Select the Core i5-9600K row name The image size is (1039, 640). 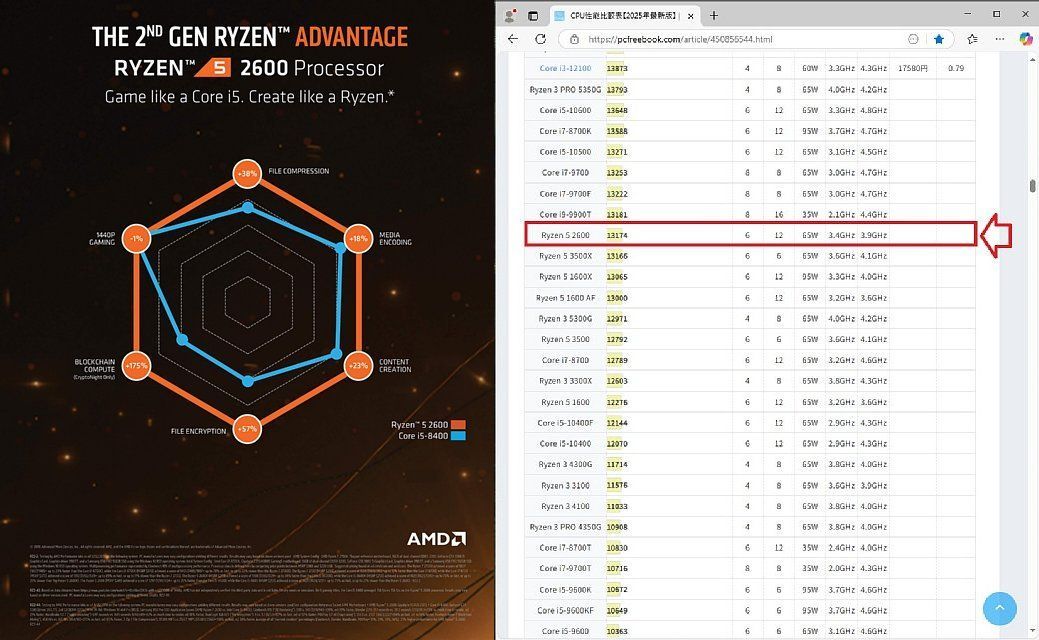[565, 590]
